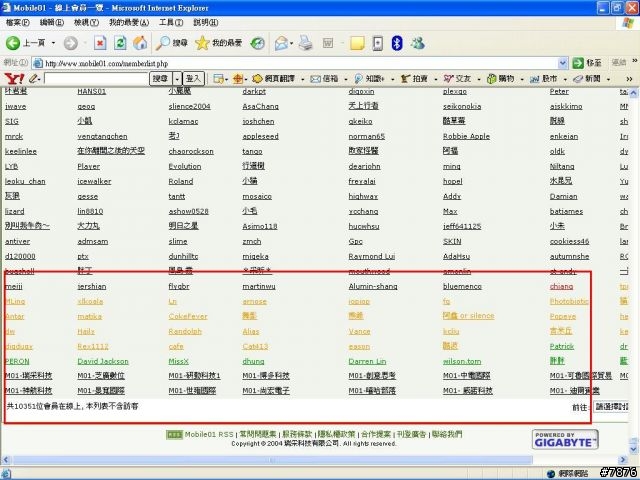The image size is (640, 480).
Task: Click the Edit with Word icon
Action: (328, 43)
